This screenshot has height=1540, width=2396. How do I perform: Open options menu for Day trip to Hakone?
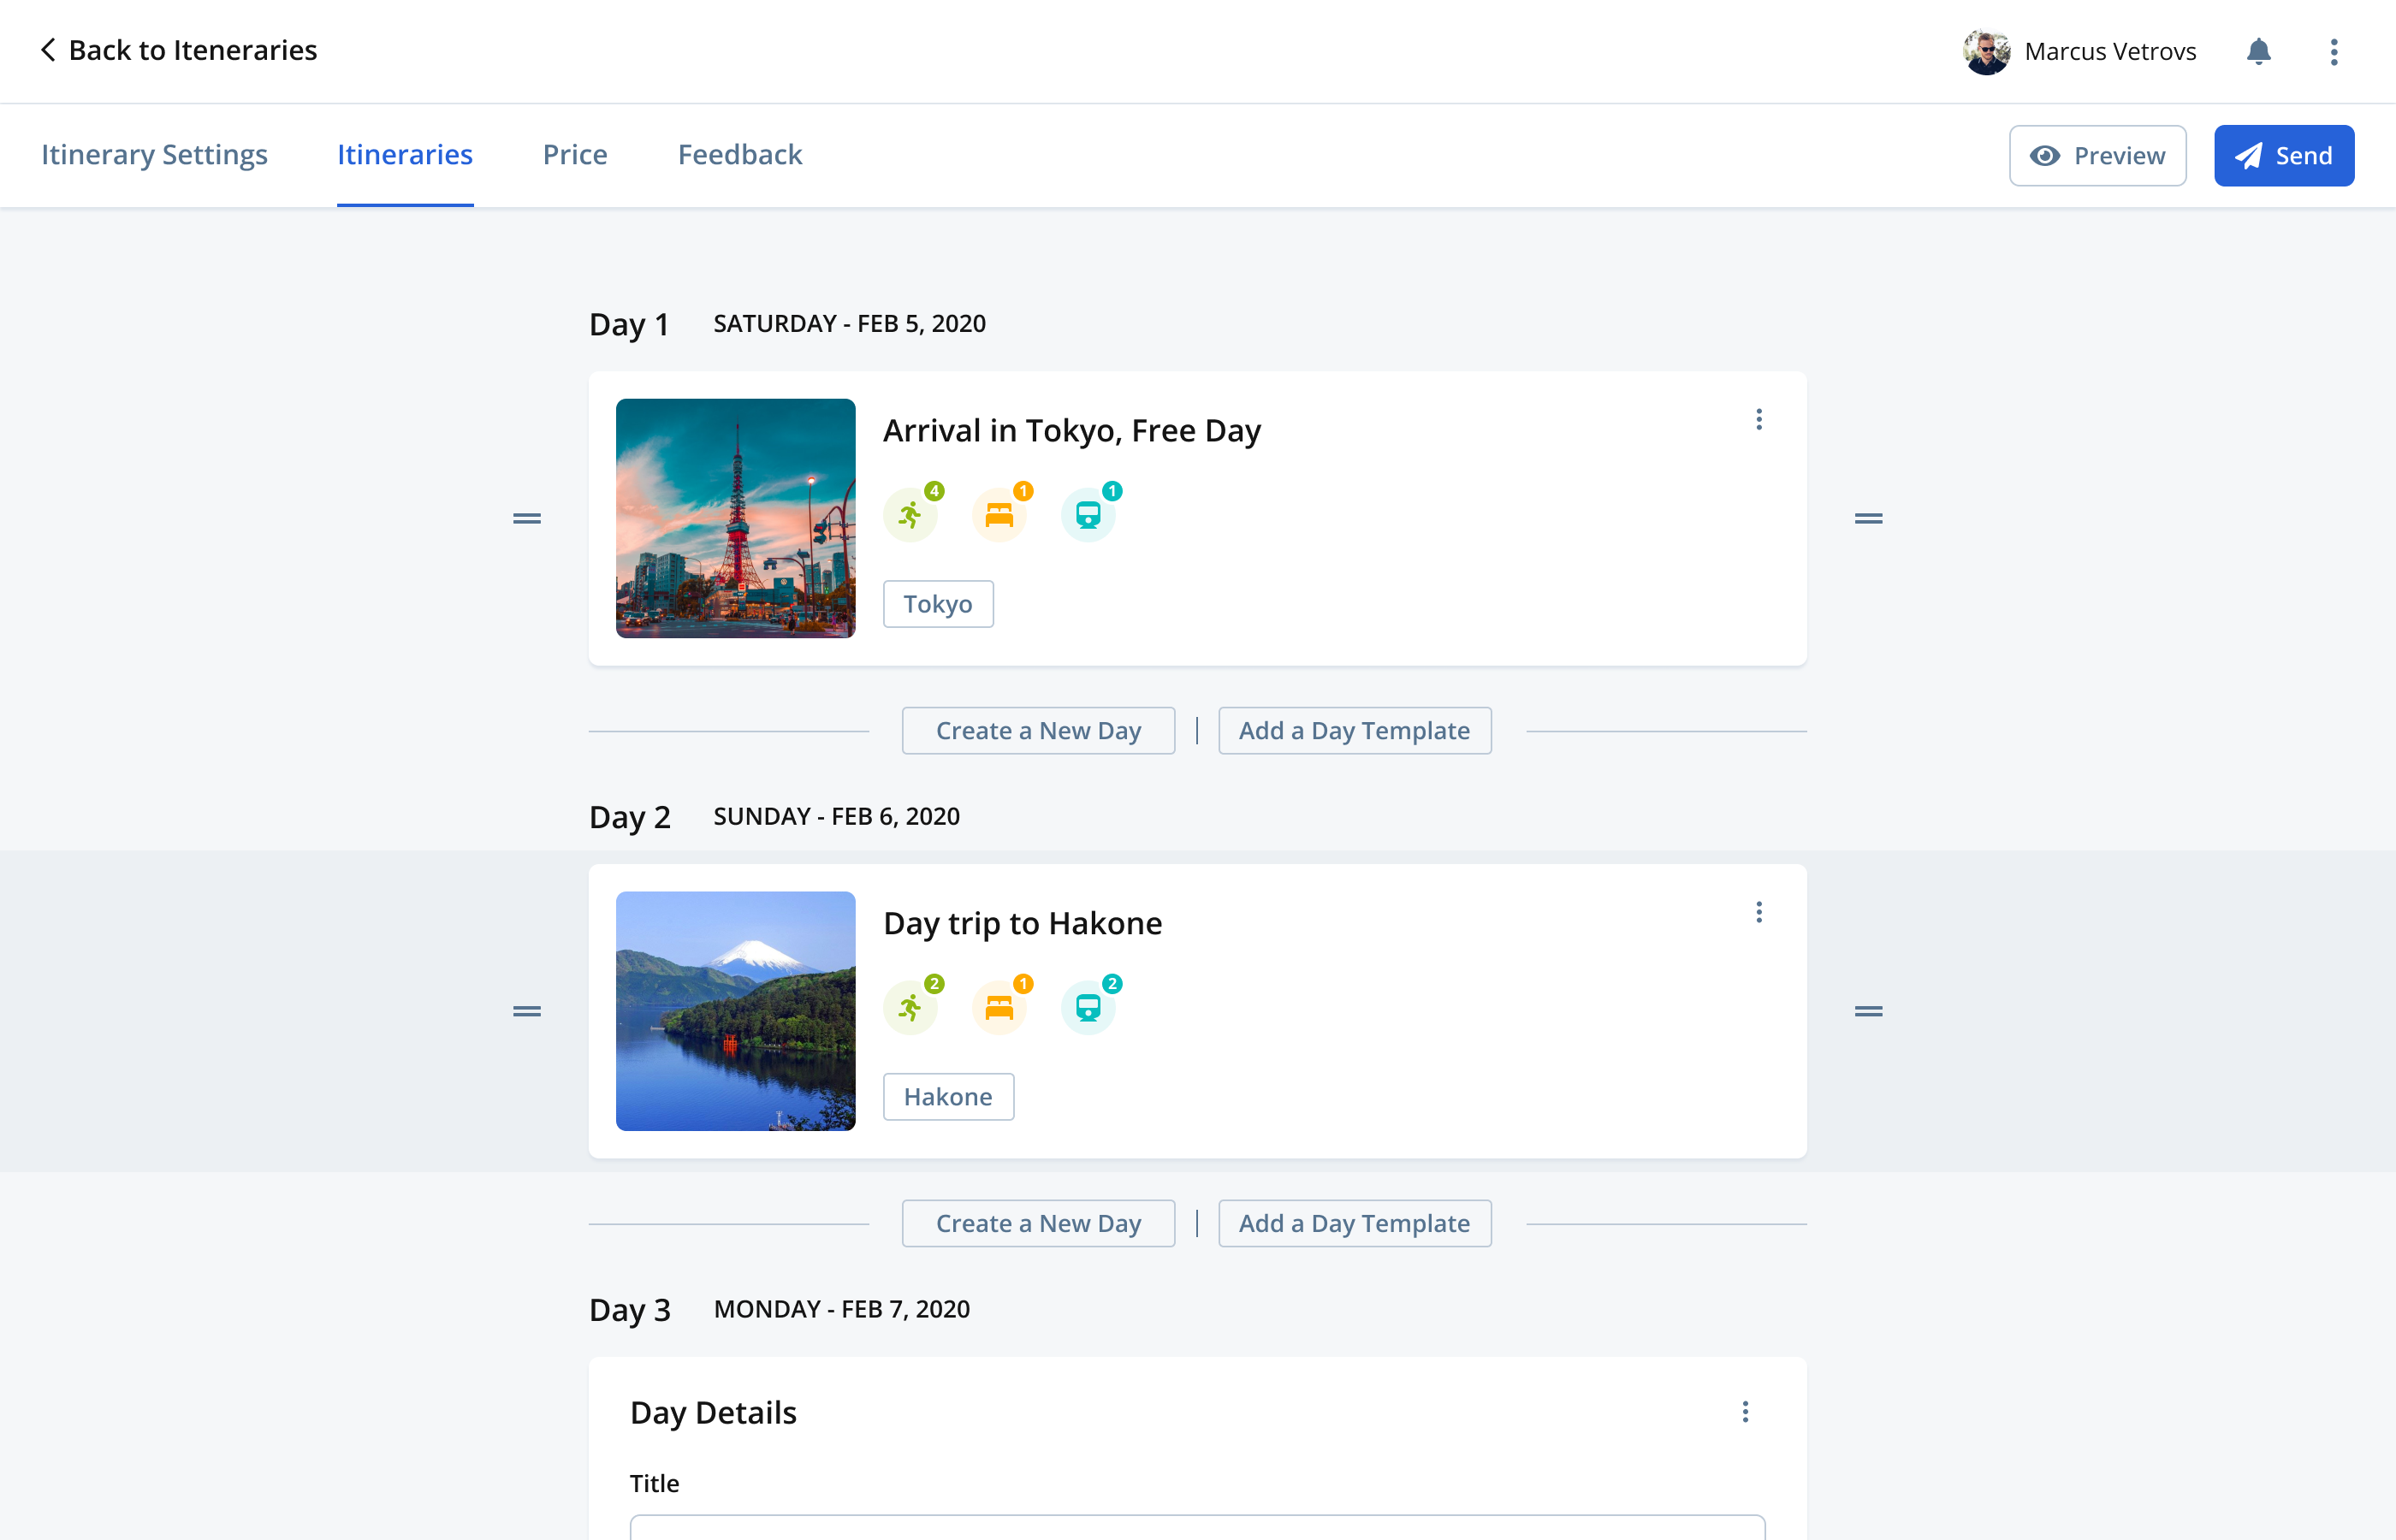(x=1759, y=911)
